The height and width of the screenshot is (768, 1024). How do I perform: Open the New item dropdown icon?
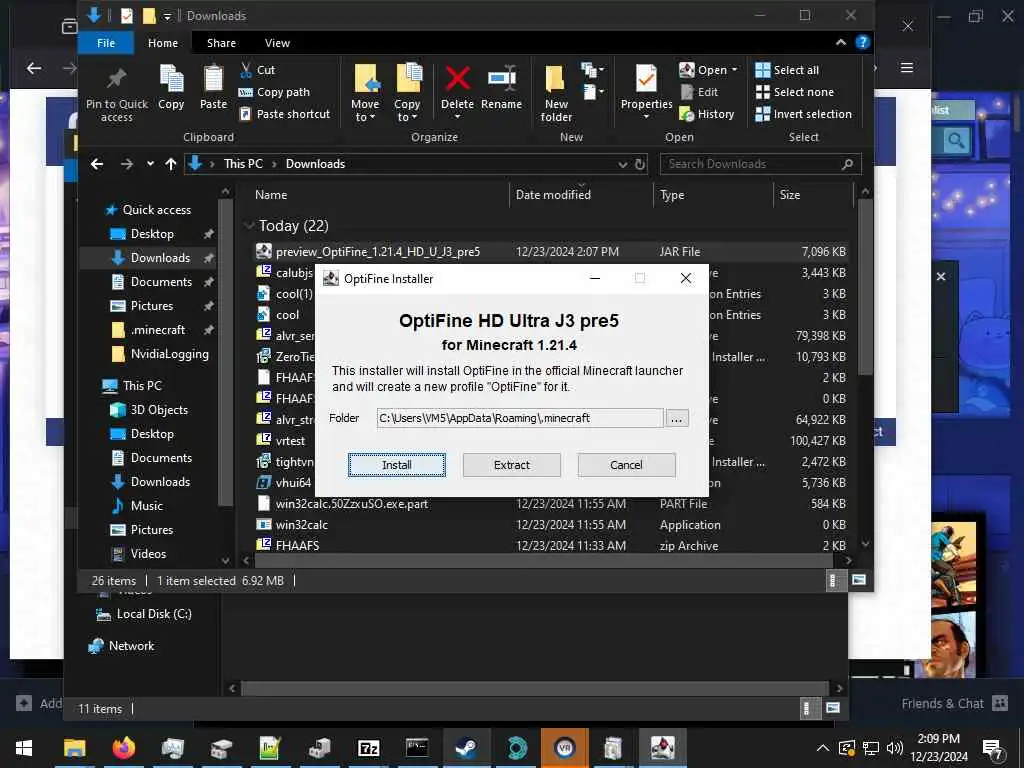pyautogui.click(x=592, y=70)
